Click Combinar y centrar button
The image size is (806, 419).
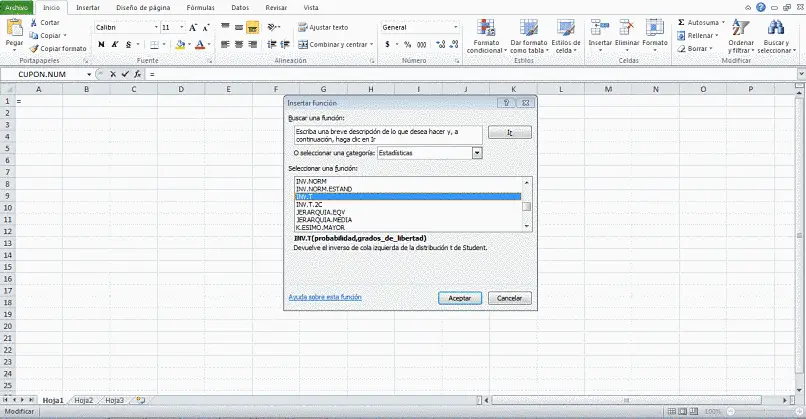(332, 45)
